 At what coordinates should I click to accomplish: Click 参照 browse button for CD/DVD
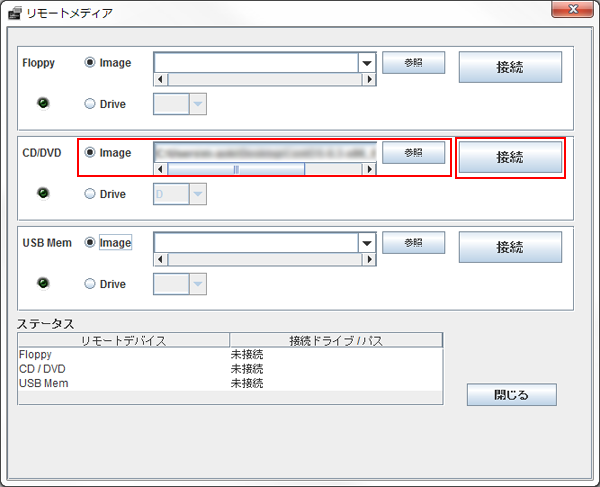(414, 152)
